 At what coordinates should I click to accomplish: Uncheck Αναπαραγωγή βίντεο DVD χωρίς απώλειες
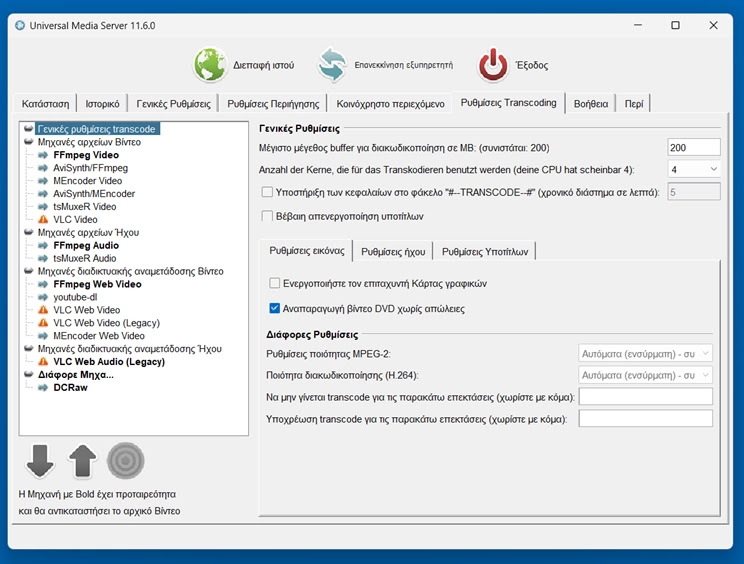(274, 308)
